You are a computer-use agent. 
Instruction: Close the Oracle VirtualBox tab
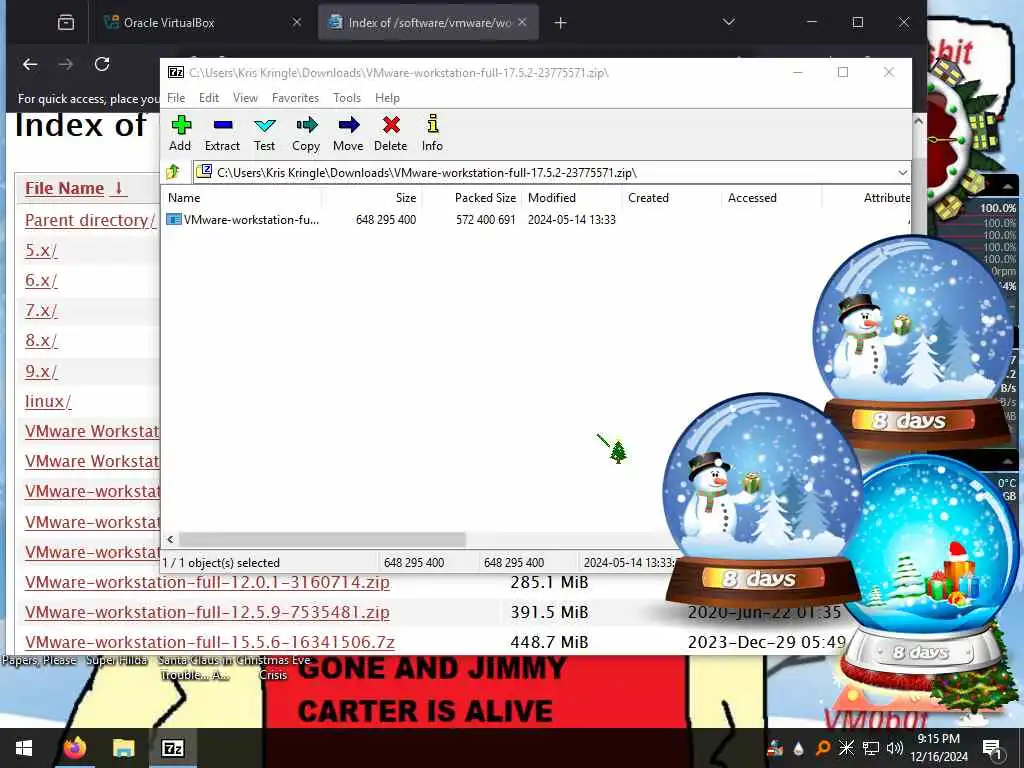click(296, 22)
